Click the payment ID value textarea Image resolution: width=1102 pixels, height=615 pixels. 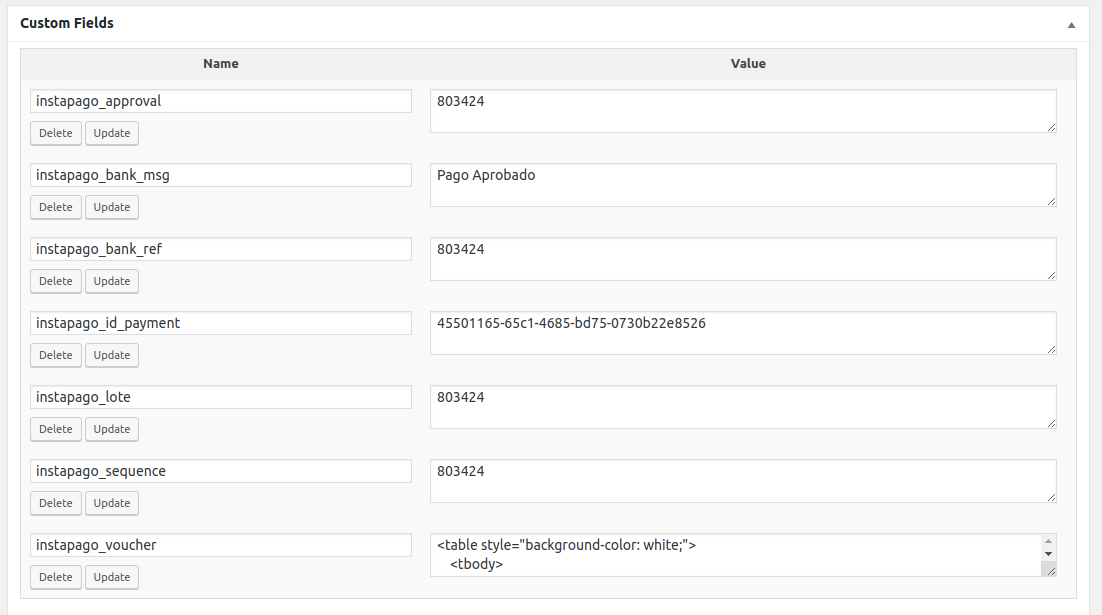pyautogui.click(x=743, y=333)
